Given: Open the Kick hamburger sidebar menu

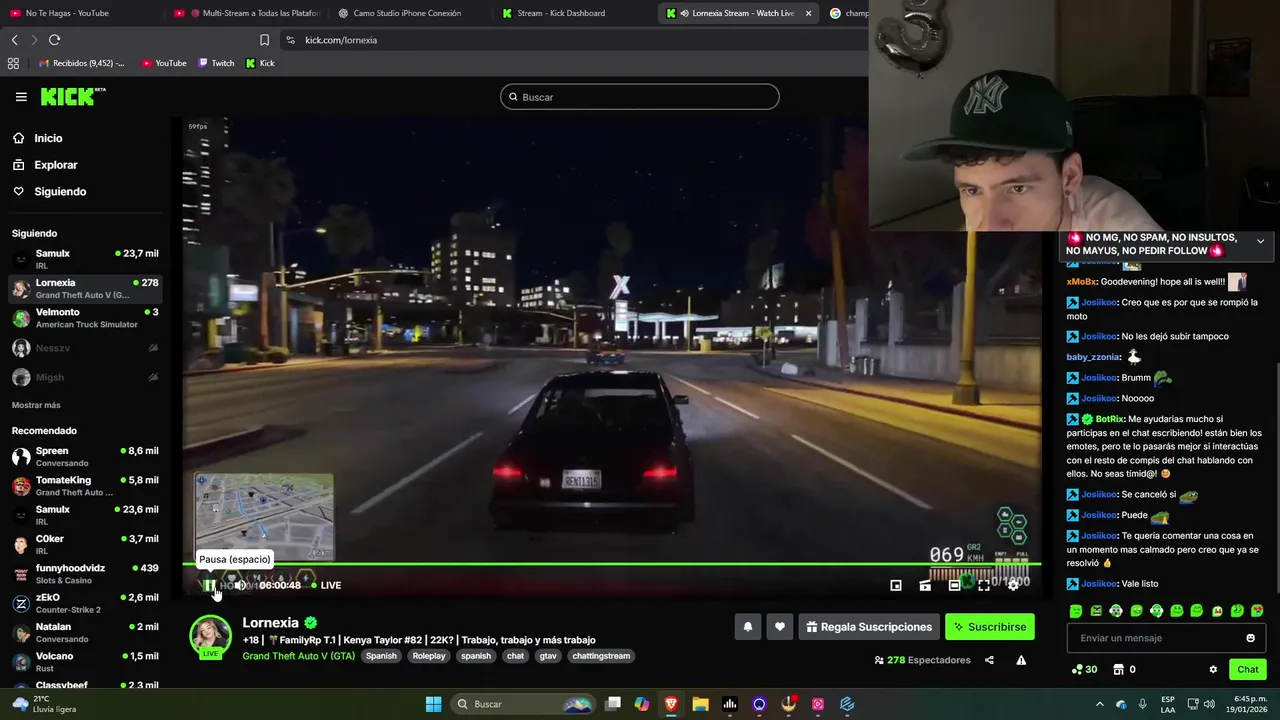Looking at the screenshot, I should (21, 97).
